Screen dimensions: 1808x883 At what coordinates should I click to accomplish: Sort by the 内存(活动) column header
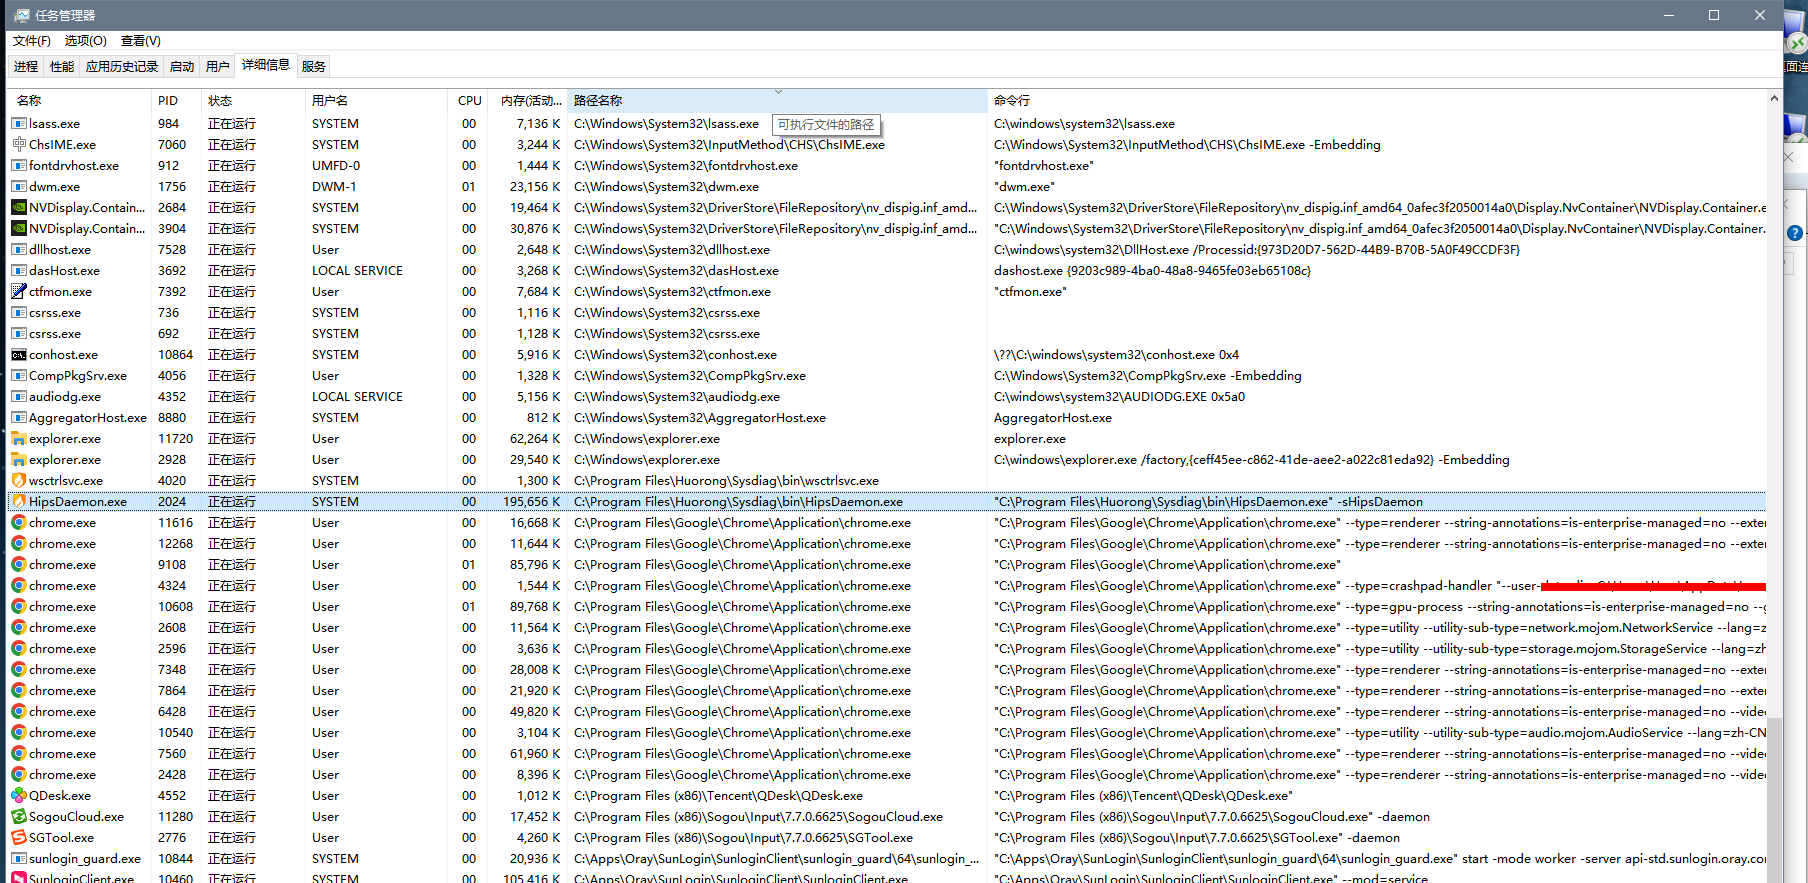[530, 101]
